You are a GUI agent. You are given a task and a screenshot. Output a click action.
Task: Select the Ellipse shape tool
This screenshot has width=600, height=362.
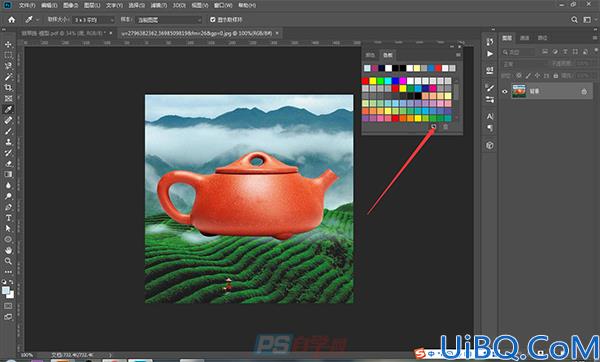pyautogui.click(x=8, y=240)
